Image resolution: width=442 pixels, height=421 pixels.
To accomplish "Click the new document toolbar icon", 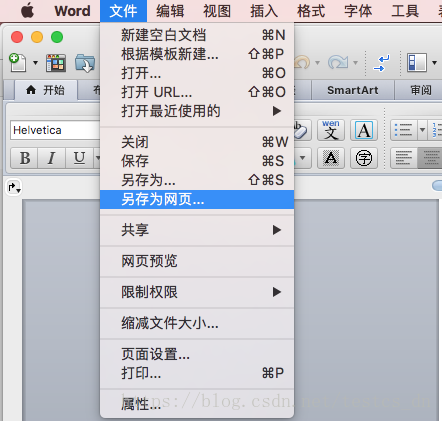I will click(17, 62).
